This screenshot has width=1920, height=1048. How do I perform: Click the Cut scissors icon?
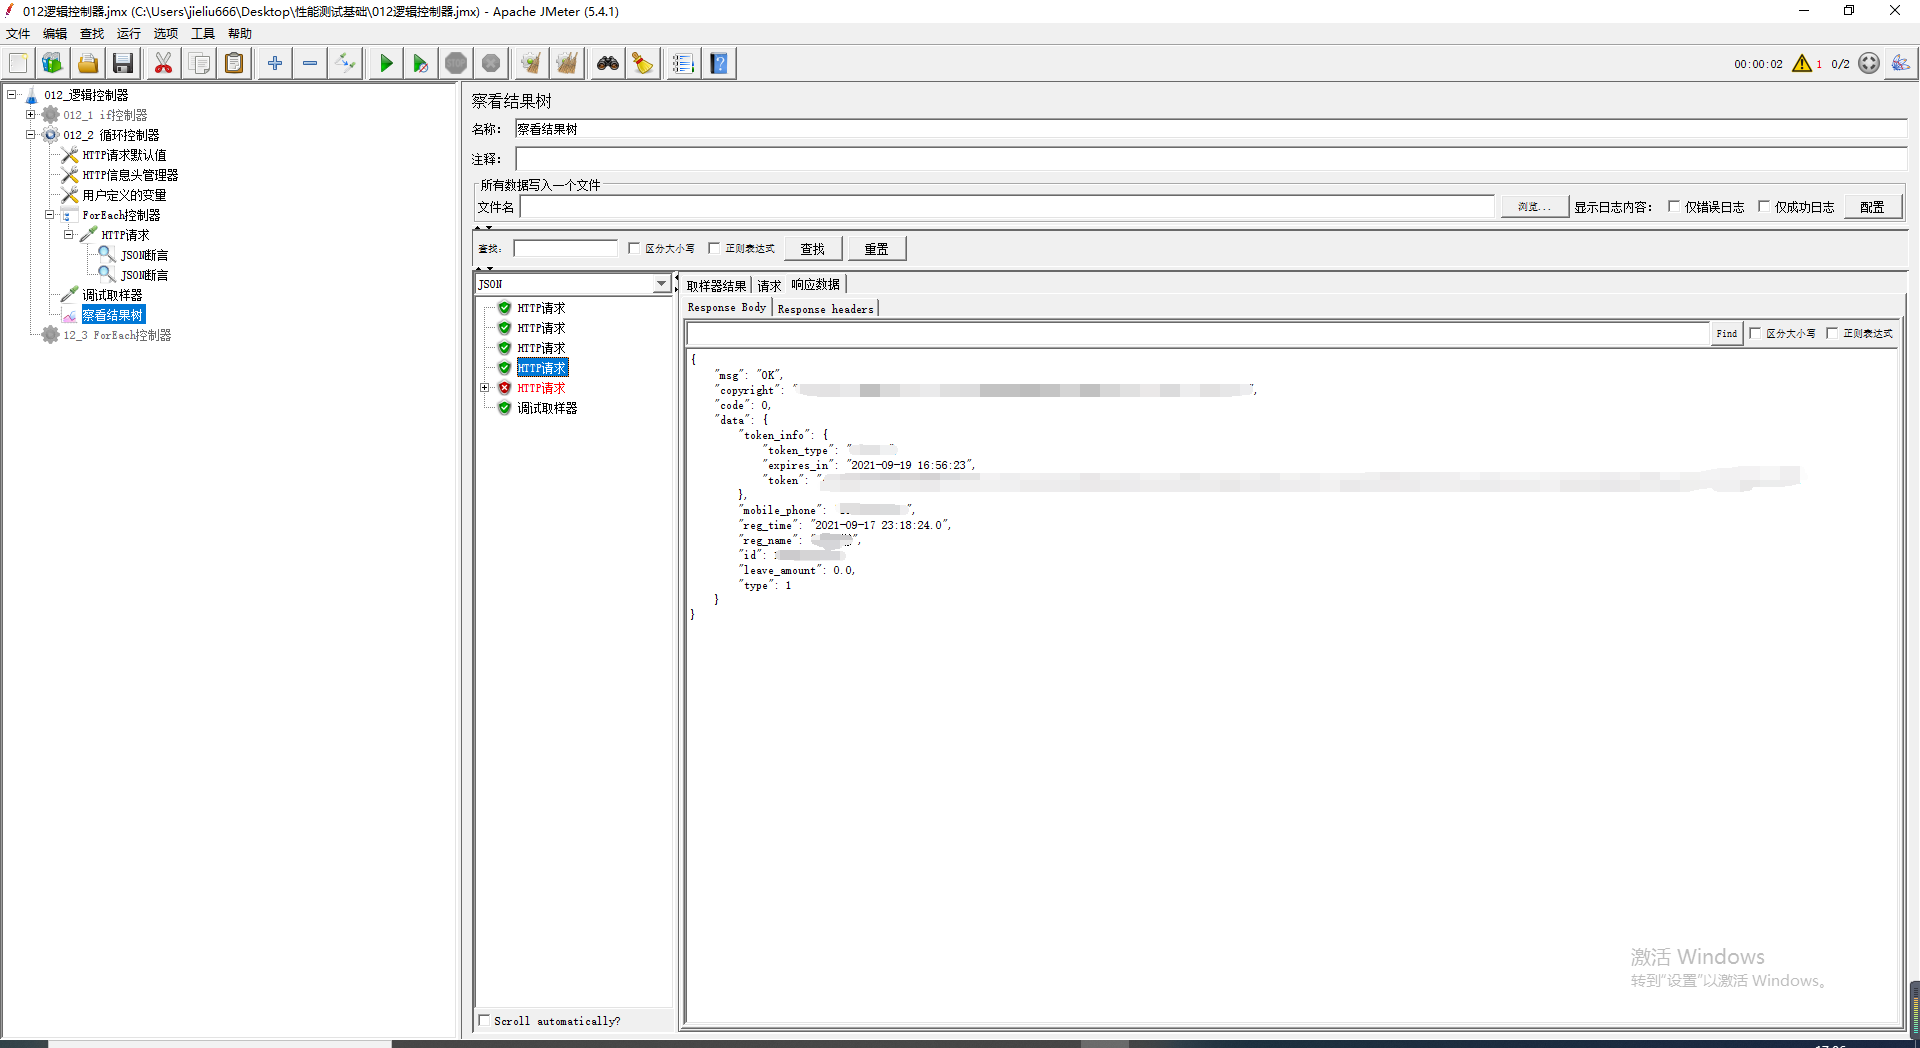pyautogui.click(x=163, y=63)
